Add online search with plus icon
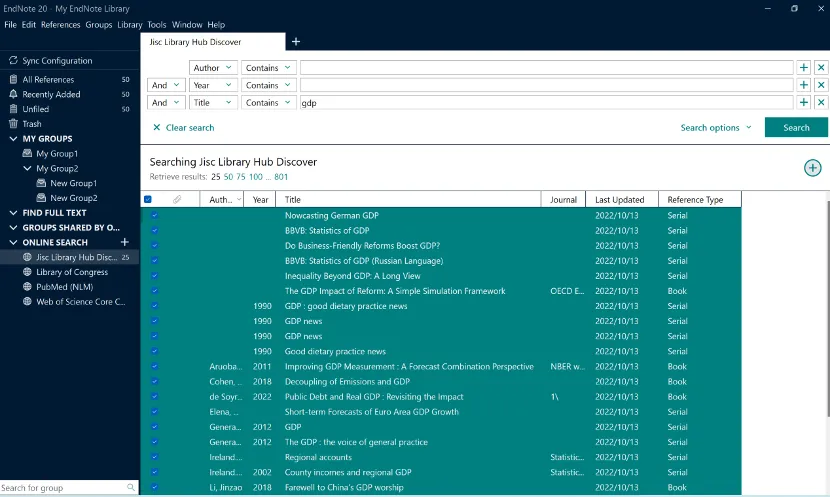Screen dimensions: 830x498 click(x=124, y=242)
